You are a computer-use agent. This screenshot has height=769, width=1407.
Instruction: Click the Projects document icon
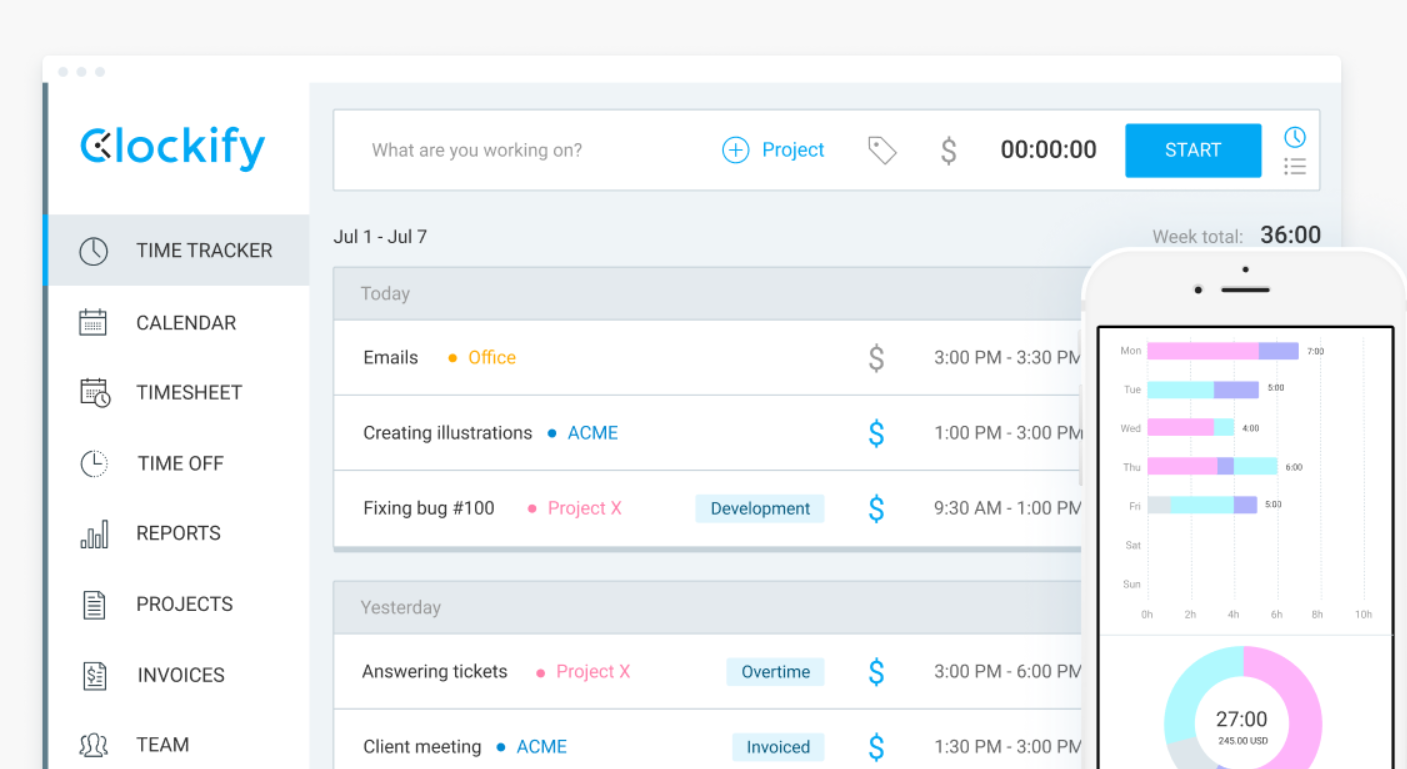pyautogui.click(x=94, y=604)
